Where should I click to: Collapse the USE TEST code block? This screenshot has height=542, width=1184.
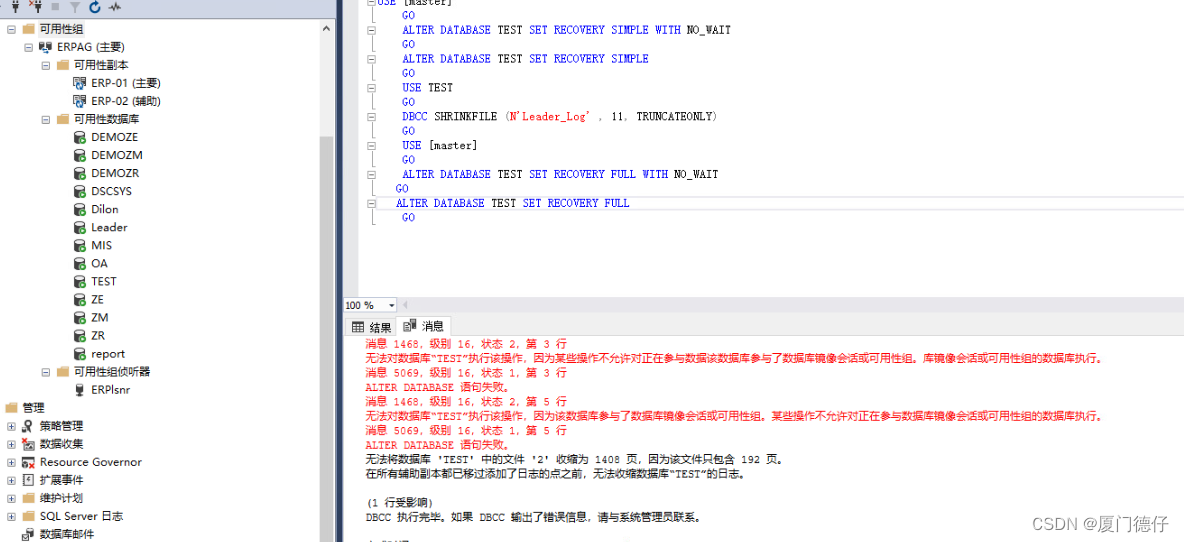pos(371,88)
